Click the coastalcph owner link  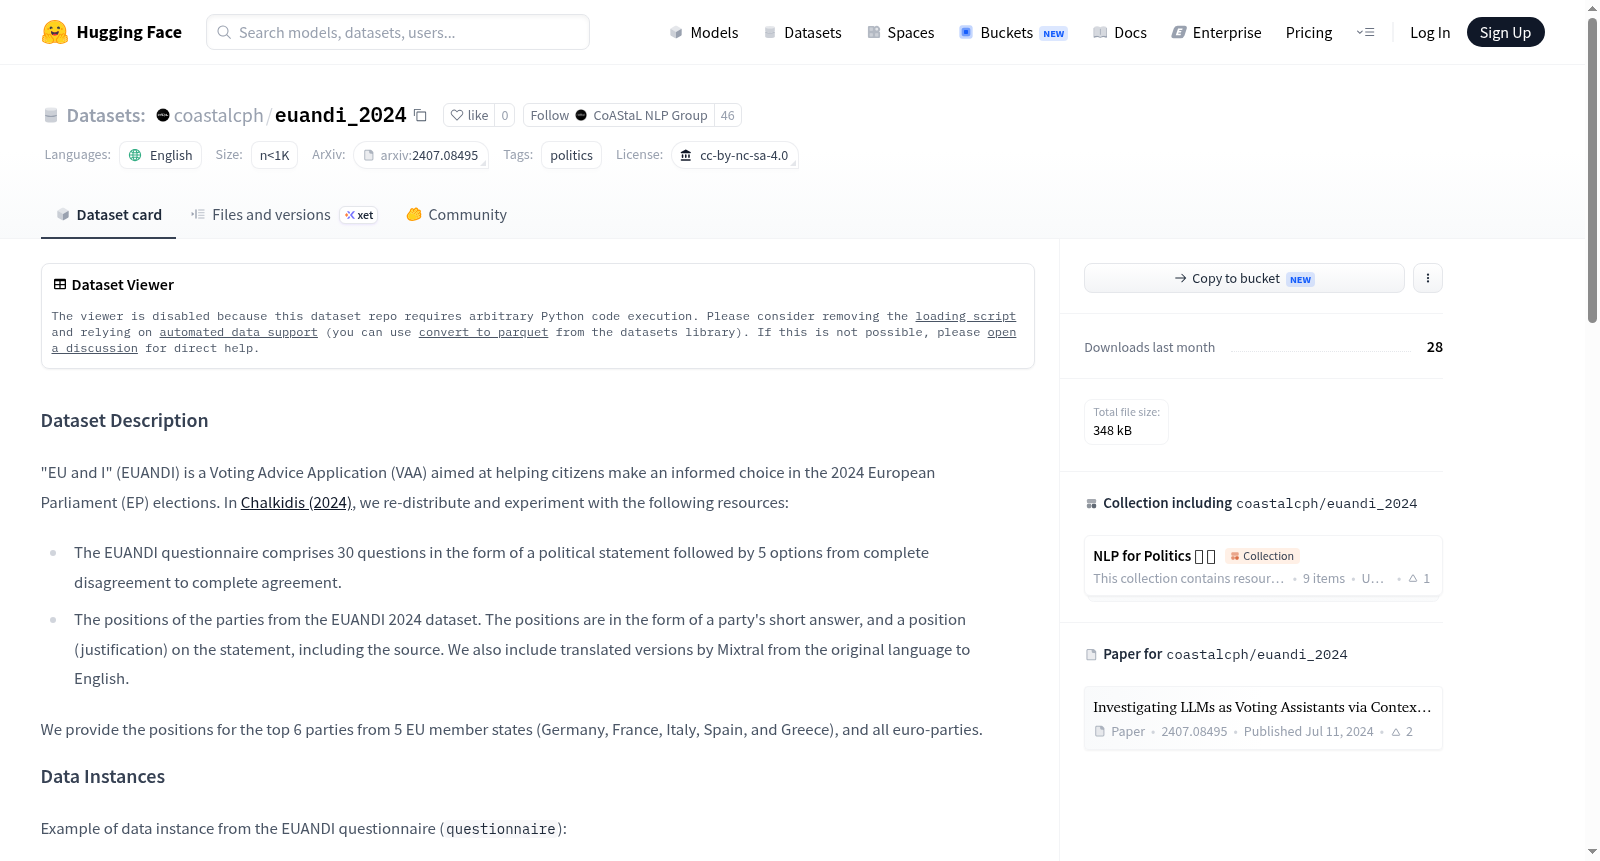tap(218, 115)
